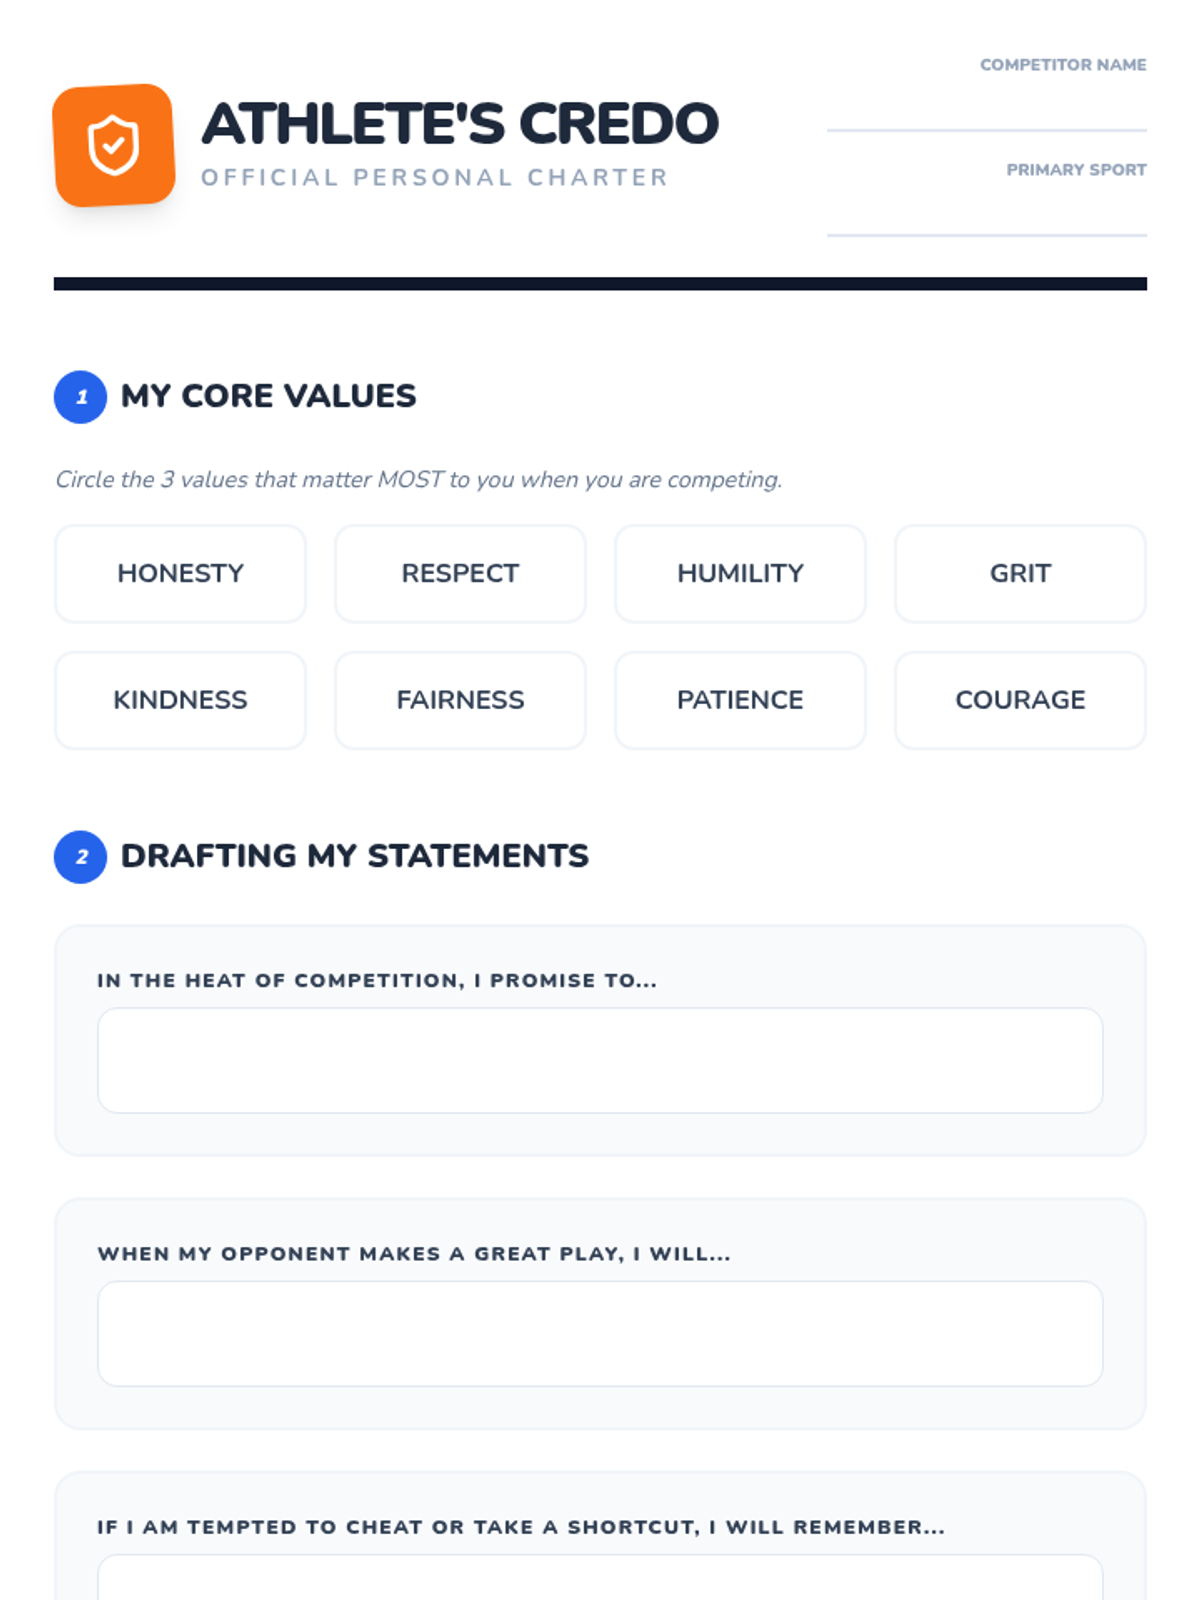The height and width of the screenshot is (1600, 1200).
Task: Select the HONESTY value box
Action: click(180, 574)
